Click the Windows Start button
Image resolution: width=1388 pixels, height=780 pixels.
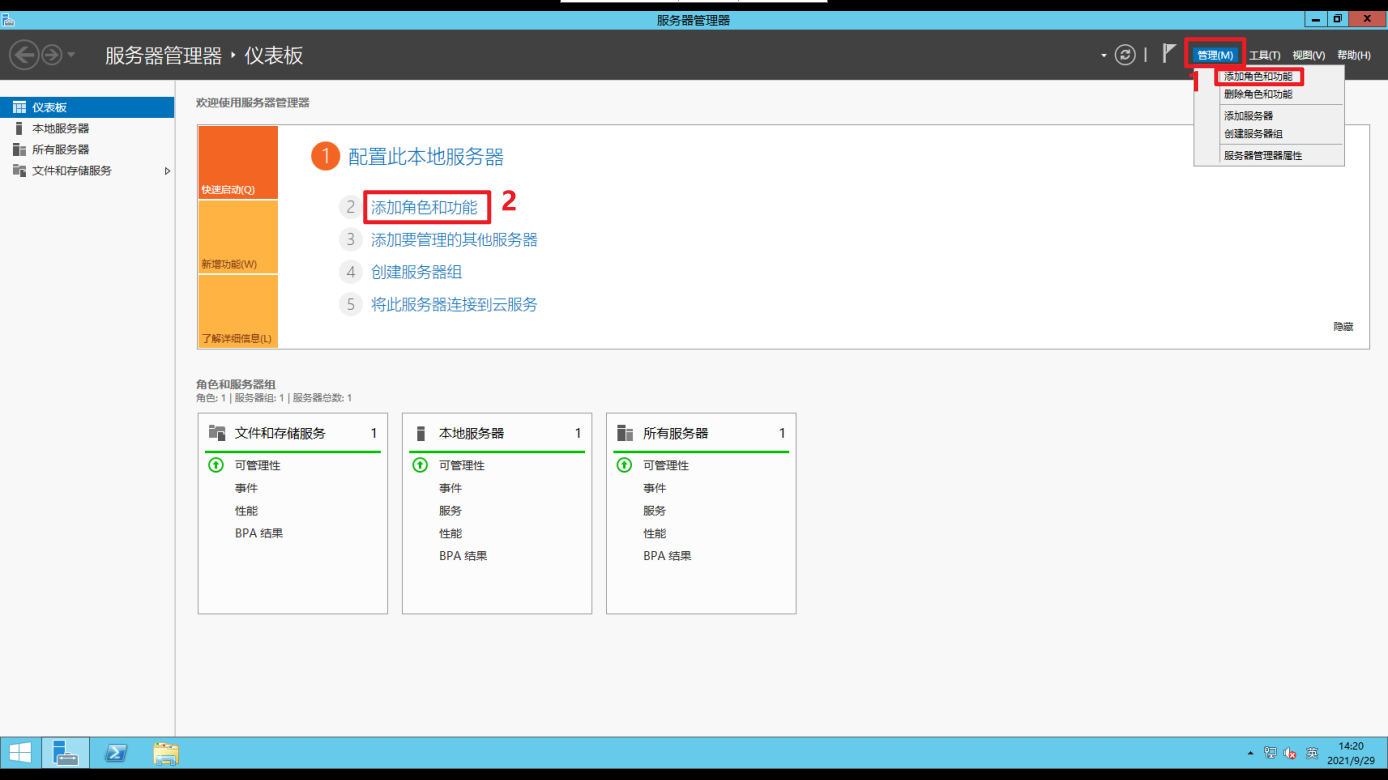point(19,753)
